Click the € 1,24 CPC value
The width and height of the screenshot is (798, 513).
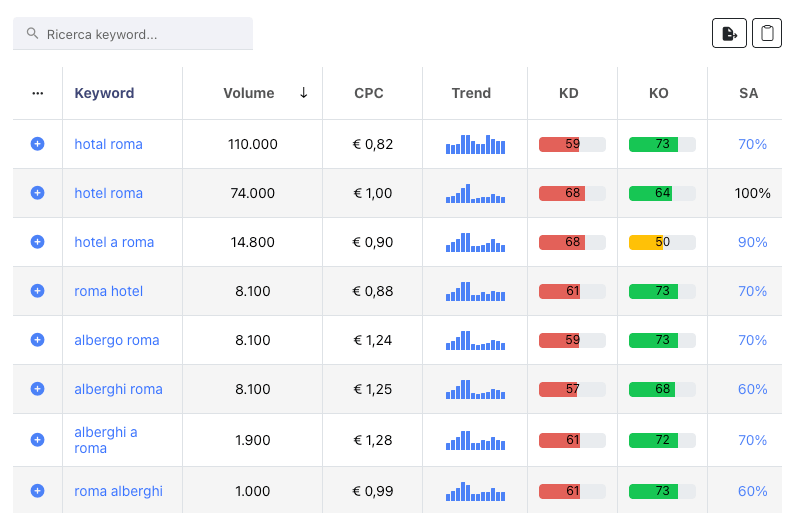(x=373, y=339)
